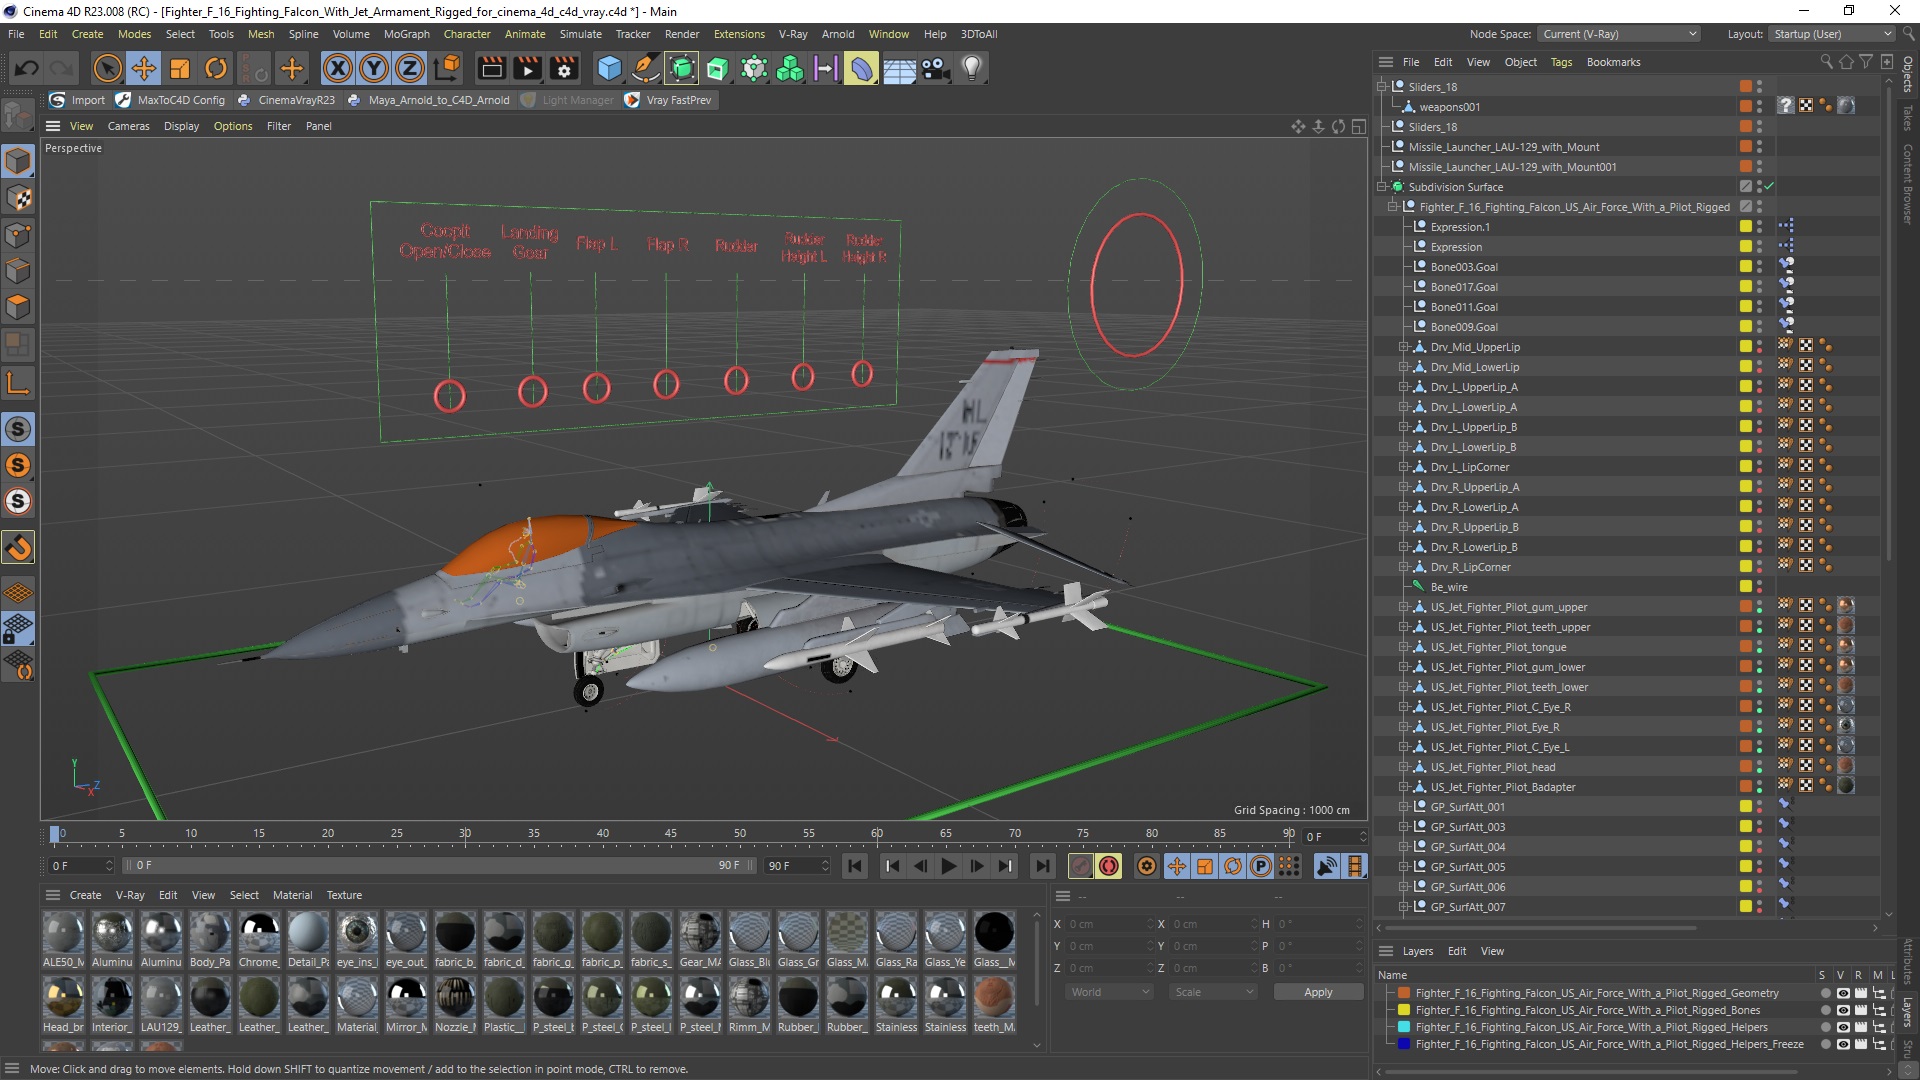Open the Node Space dropdown
Viewport: 1920px width, 1080px height.
point(1619,34)
